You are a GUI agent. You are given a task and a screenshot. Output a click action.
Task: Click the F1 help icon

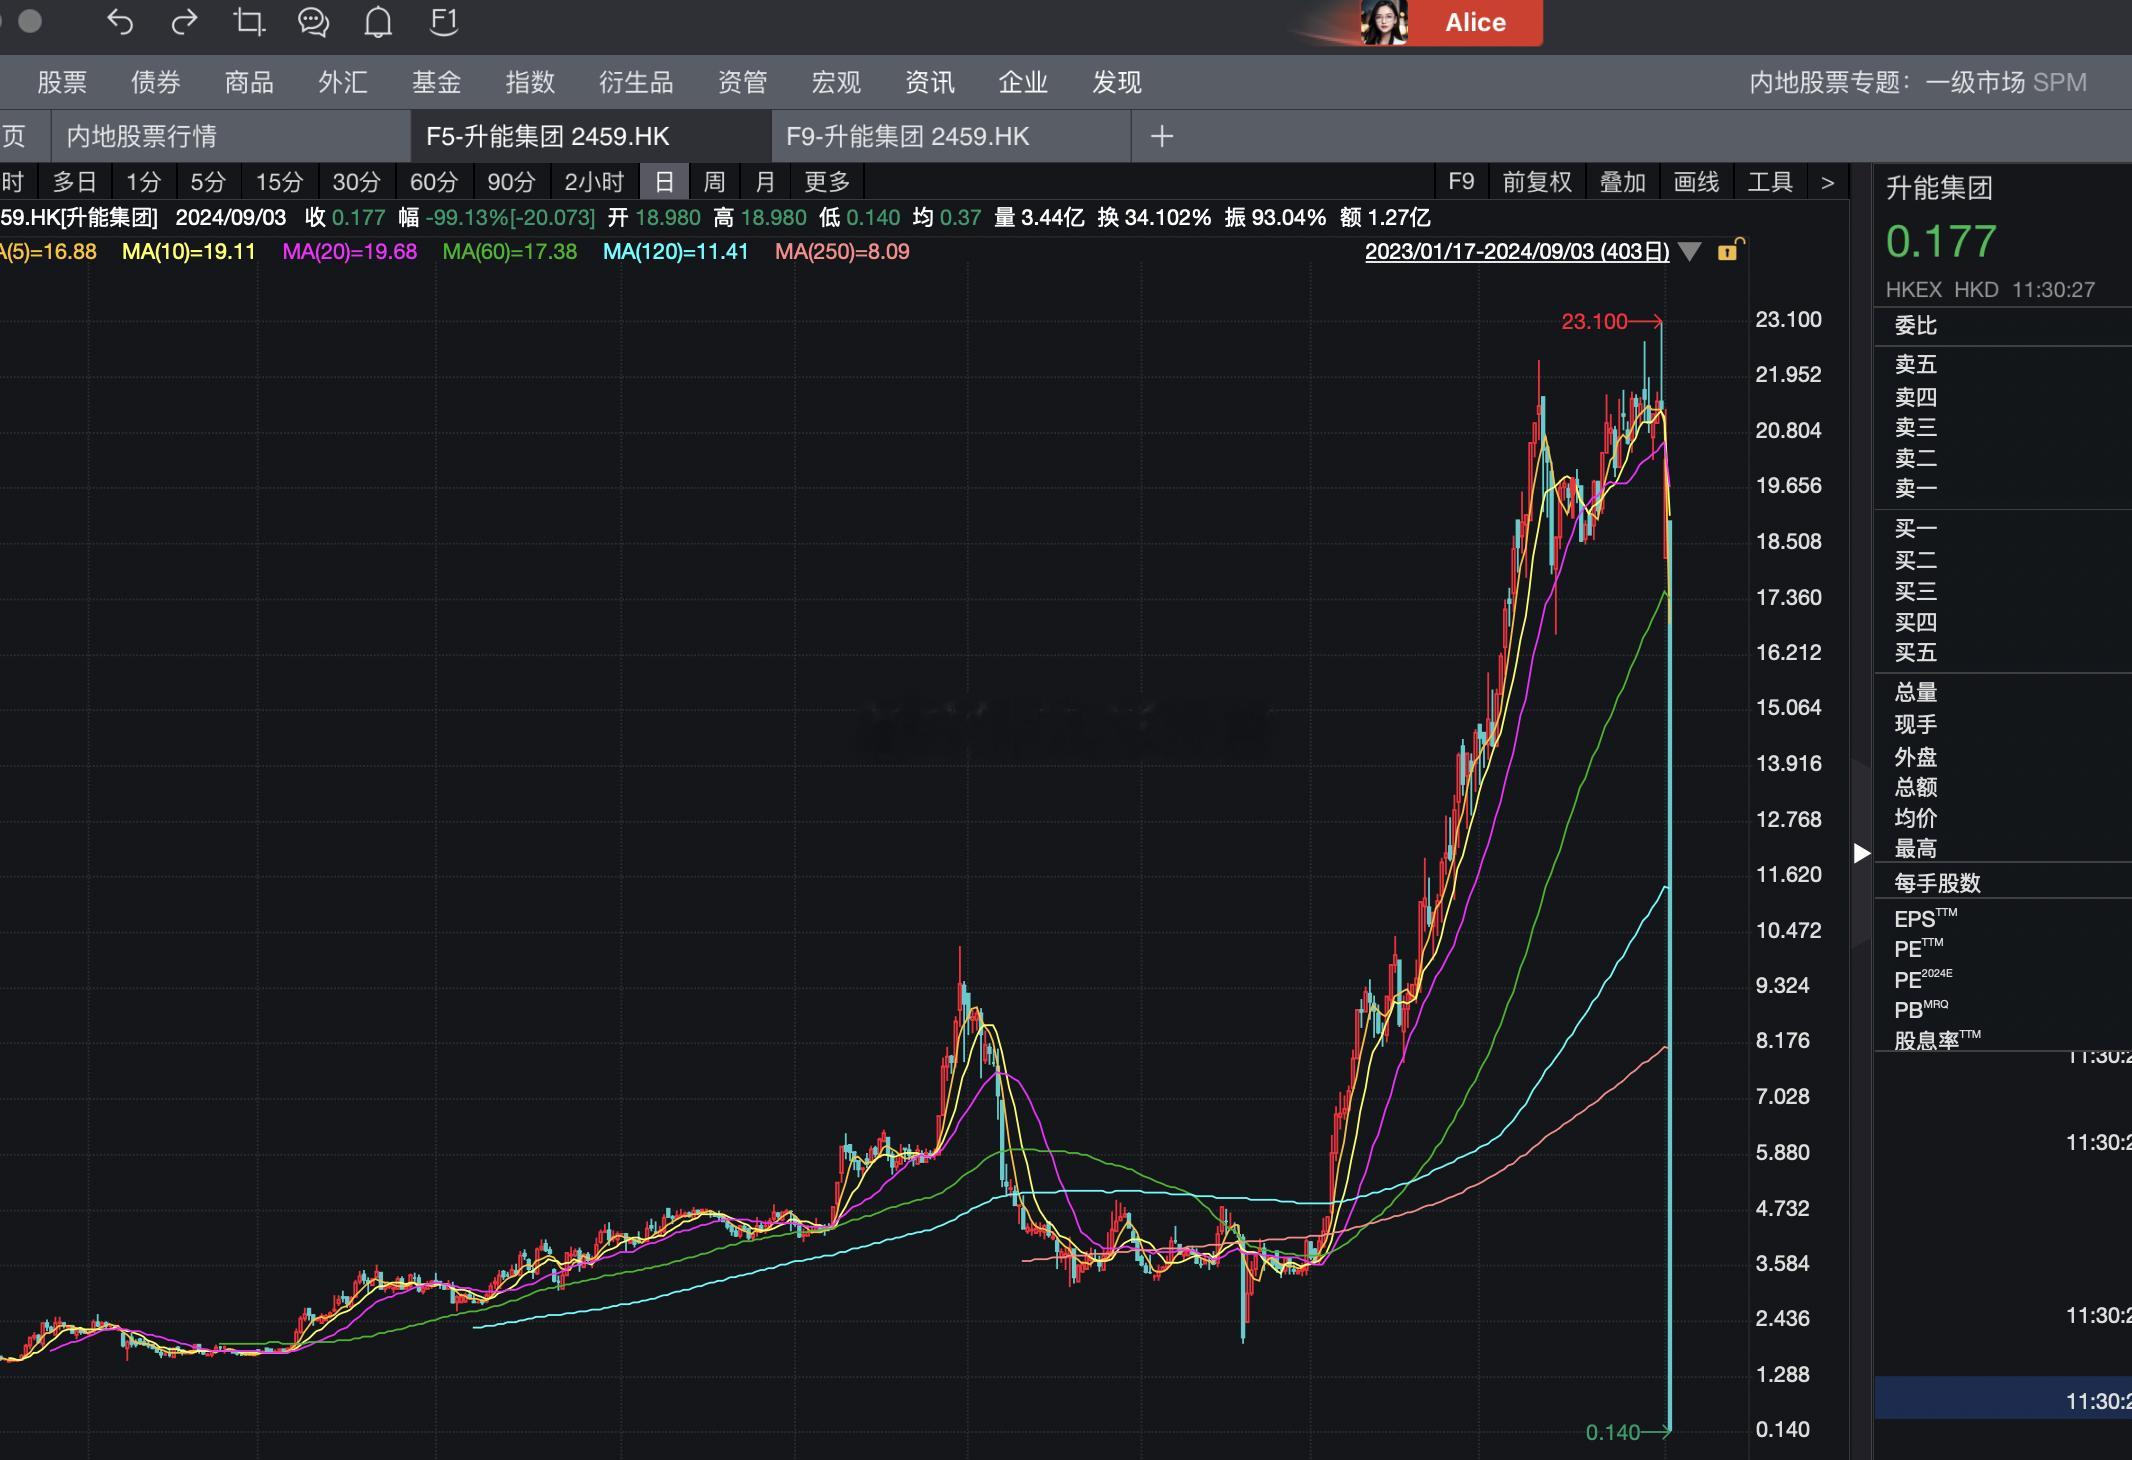pyautogui.click(x=443, y=22)
